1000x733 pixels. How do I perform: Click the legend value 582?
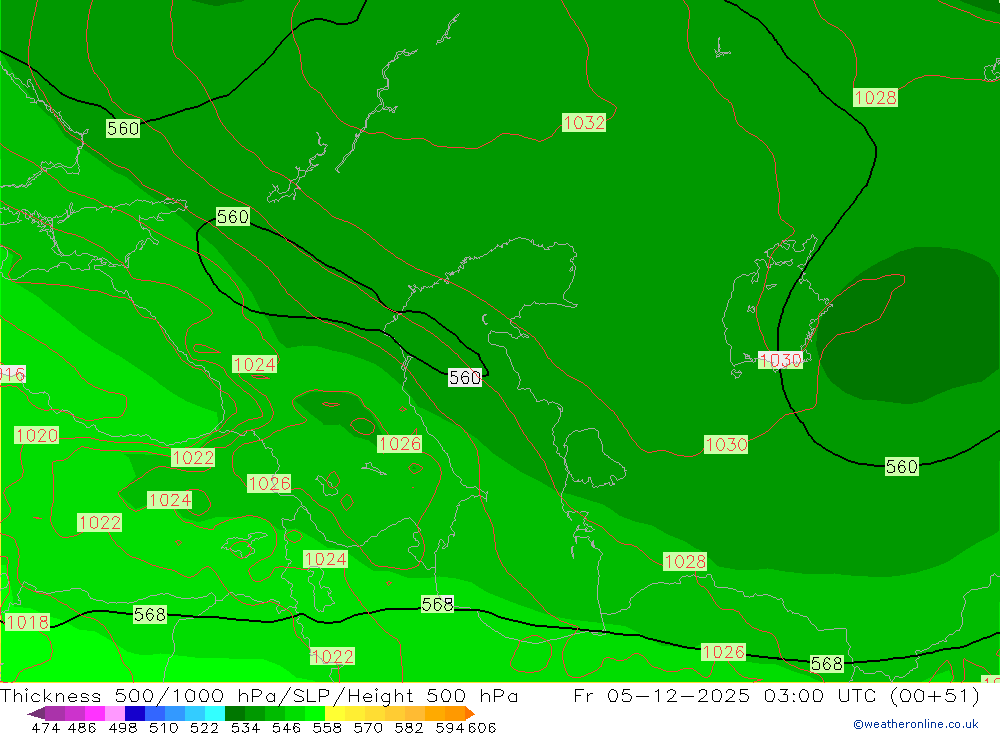pyautogui.click(x=409, y=728)
